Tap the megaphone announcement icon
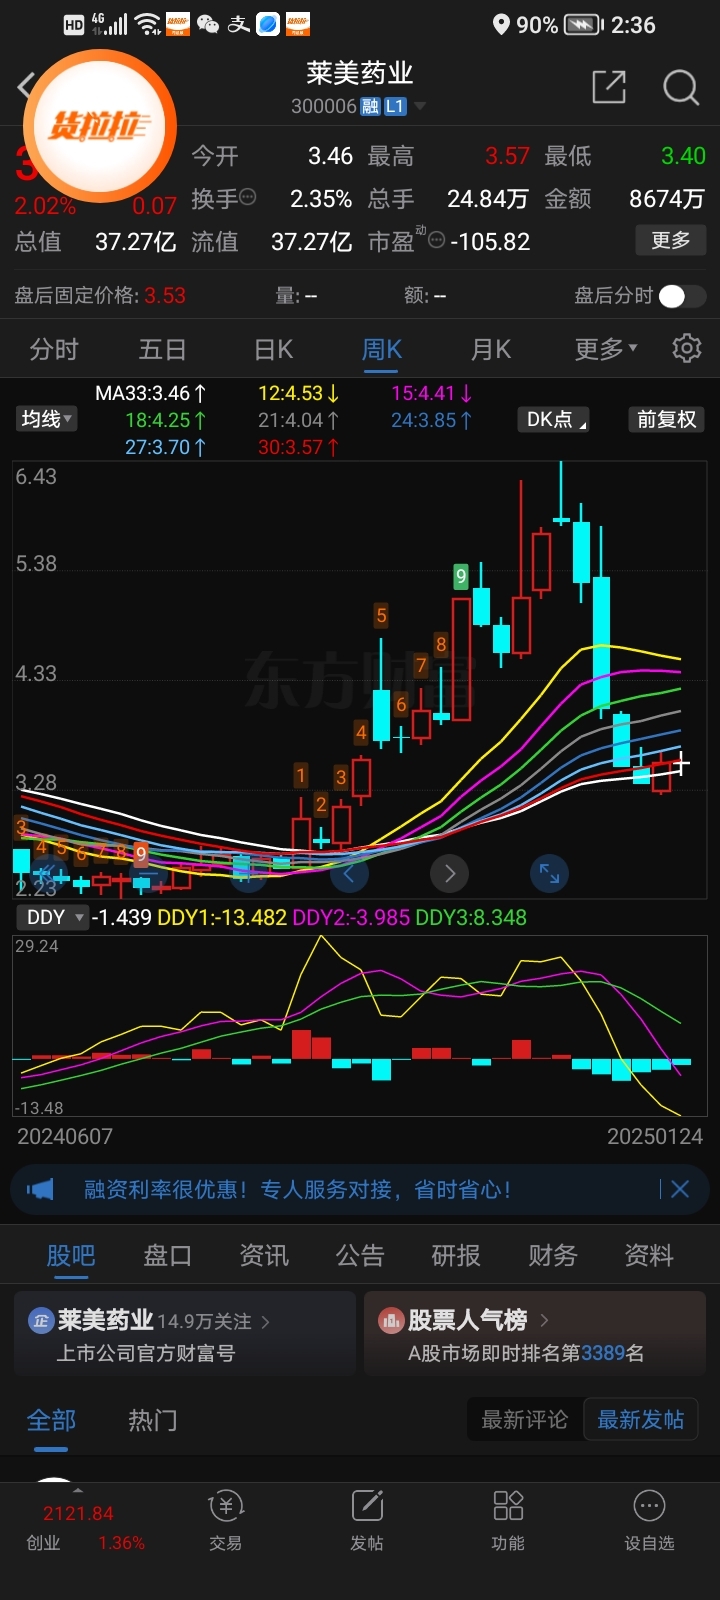The image size is (720, 1600). [x=40, y=1189]
